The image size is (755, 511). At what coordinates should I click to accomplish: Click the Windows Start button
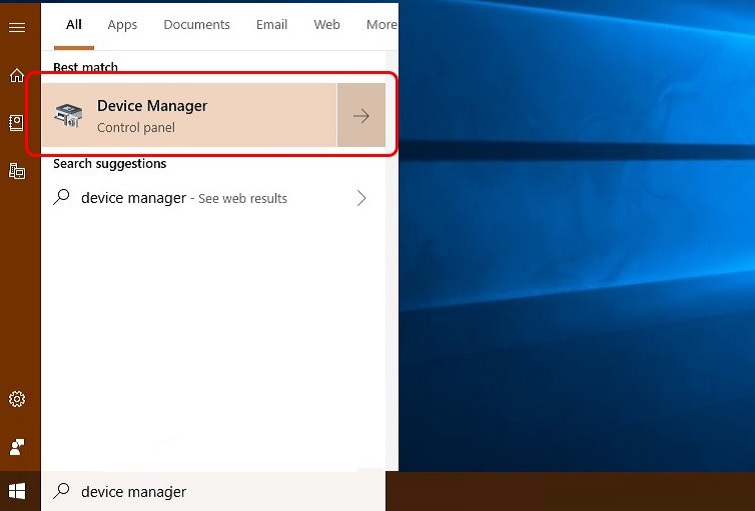(17, 491)
